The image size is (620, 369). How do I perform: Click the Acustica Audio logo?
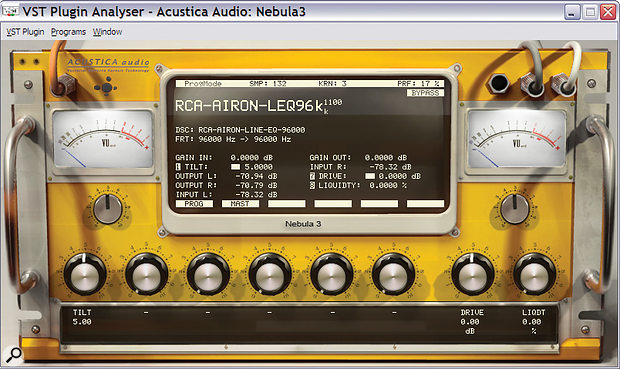pos(108,65)
